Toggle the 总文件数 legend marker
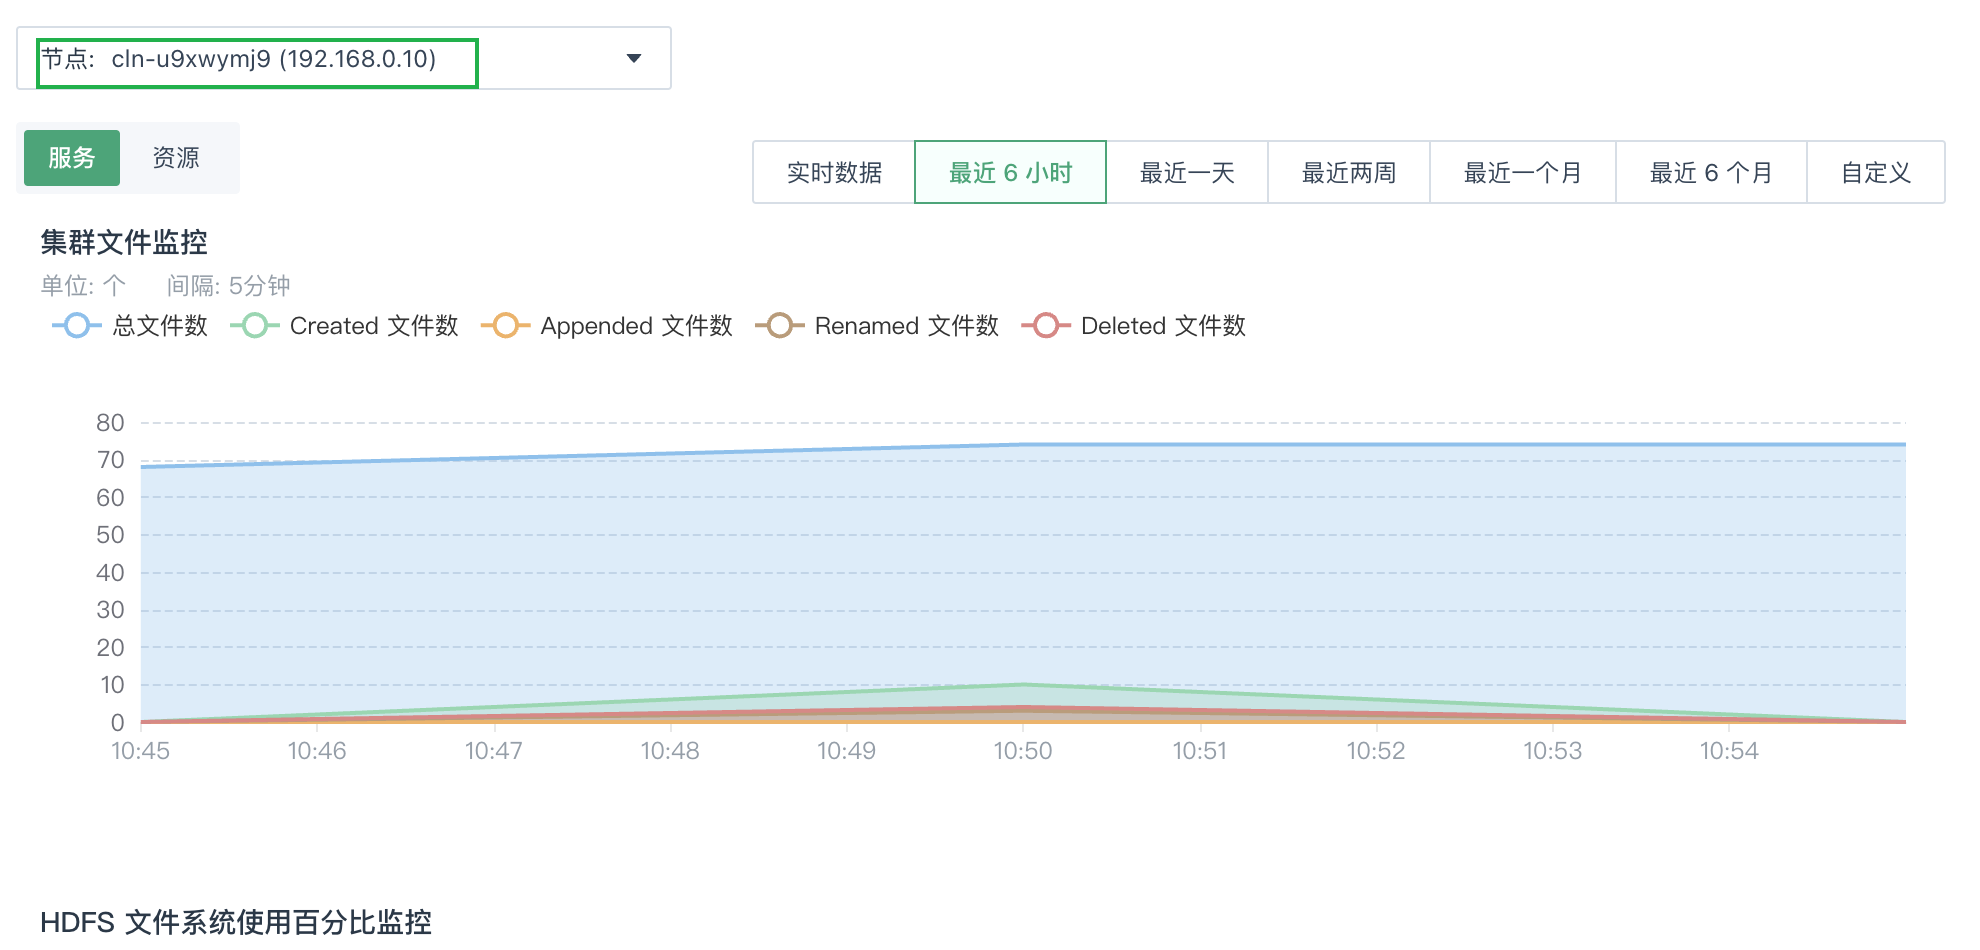 (x=77, y=326)
